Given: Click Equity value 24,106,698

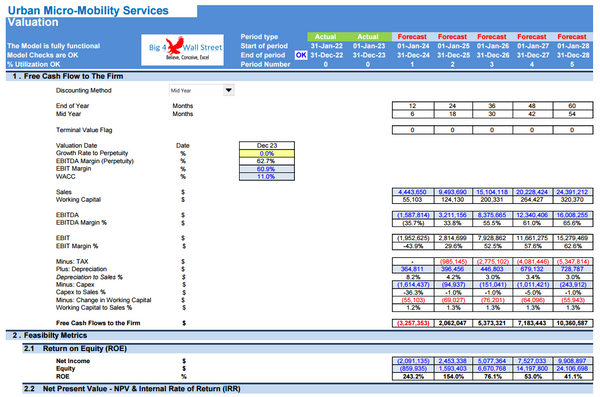Looking at the screenshot, I should point(572,369).
